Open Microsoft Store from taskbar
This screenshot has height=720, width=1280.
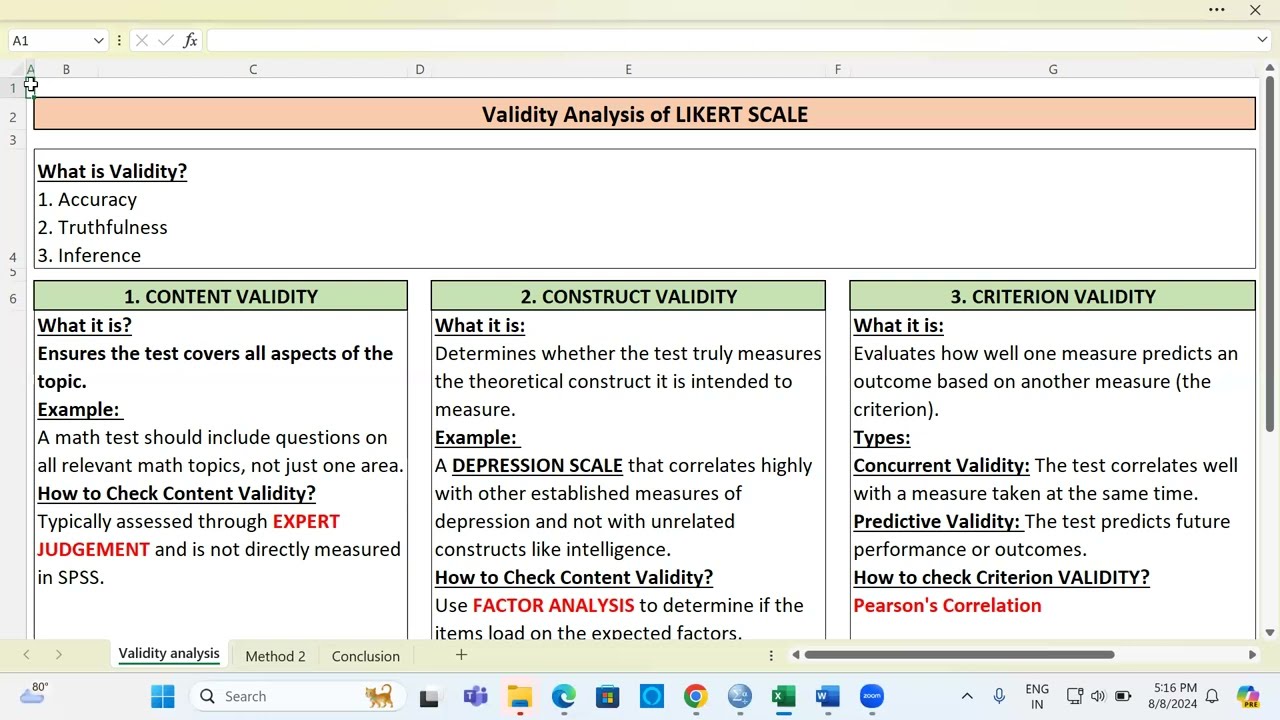[x=607, y=696]
